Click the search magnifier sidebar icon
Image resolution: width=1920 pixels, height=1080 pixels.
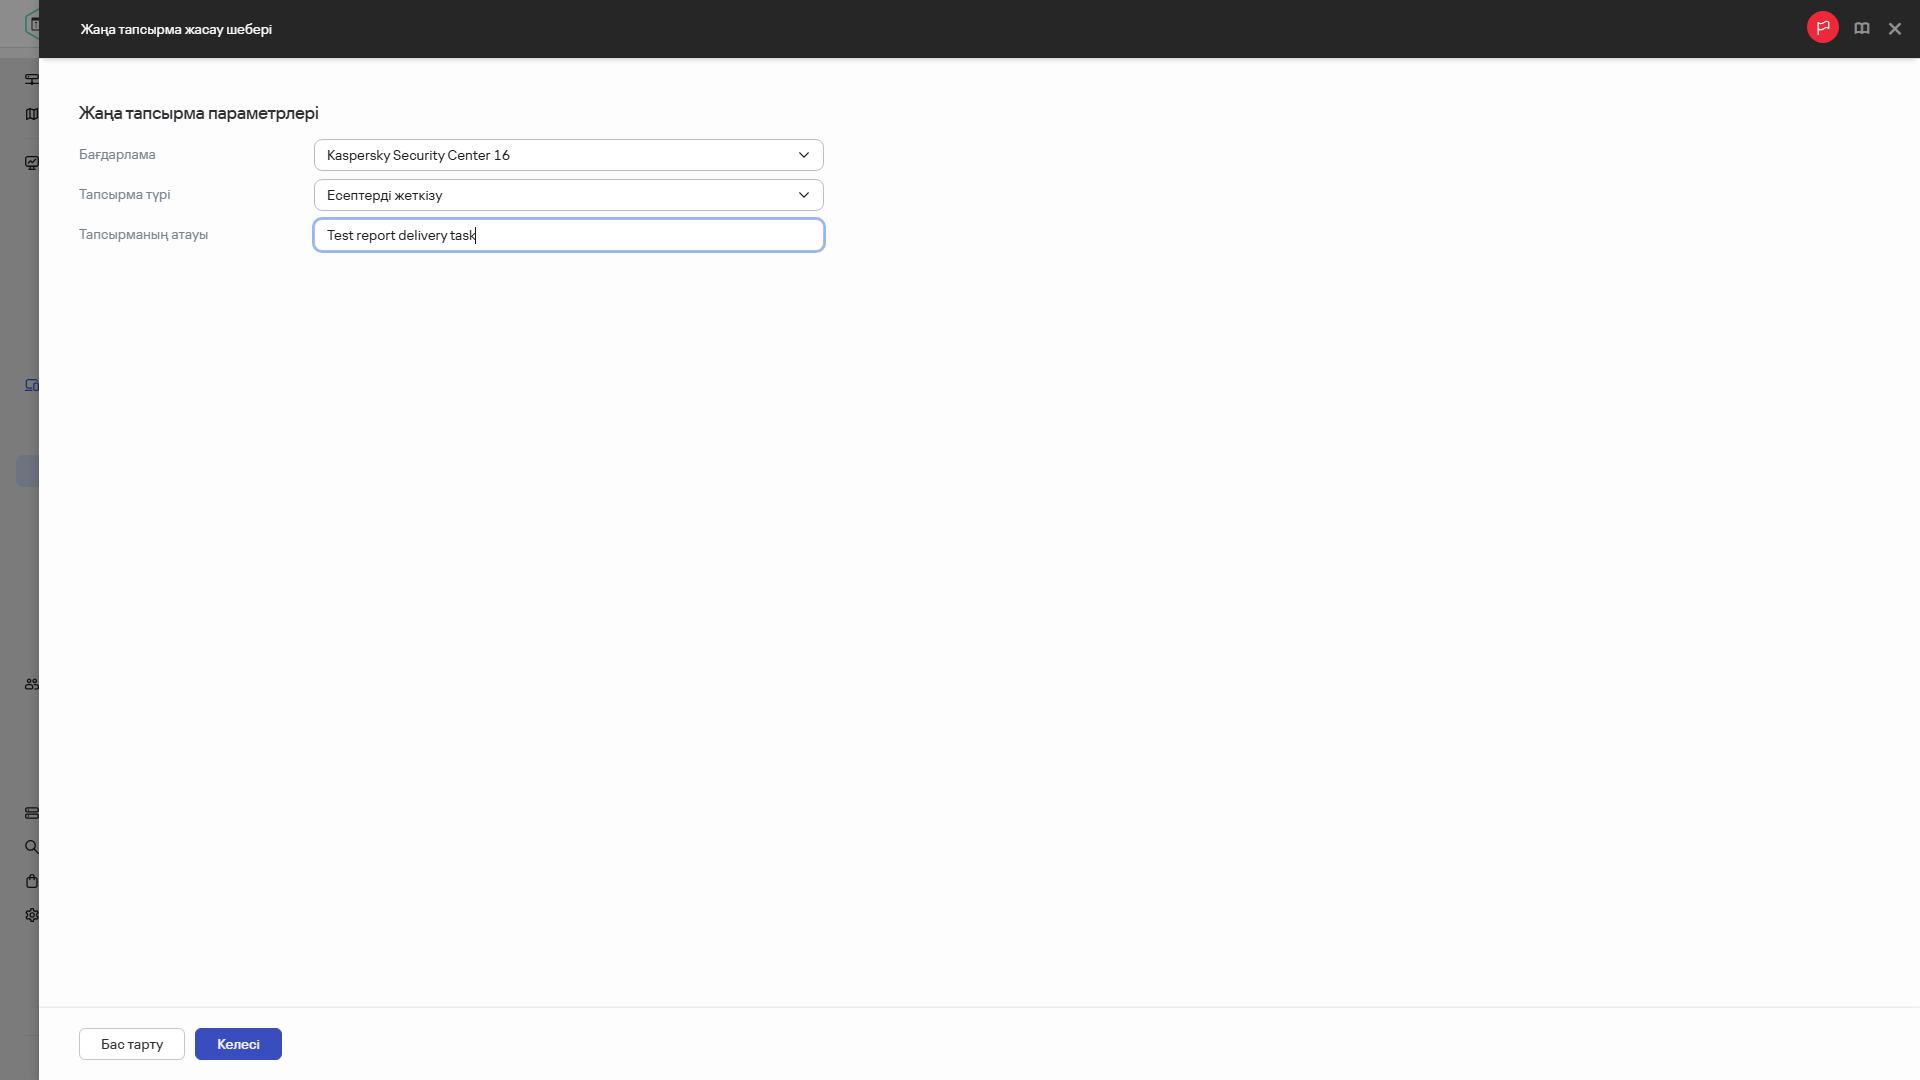click(x=32, y=847)
